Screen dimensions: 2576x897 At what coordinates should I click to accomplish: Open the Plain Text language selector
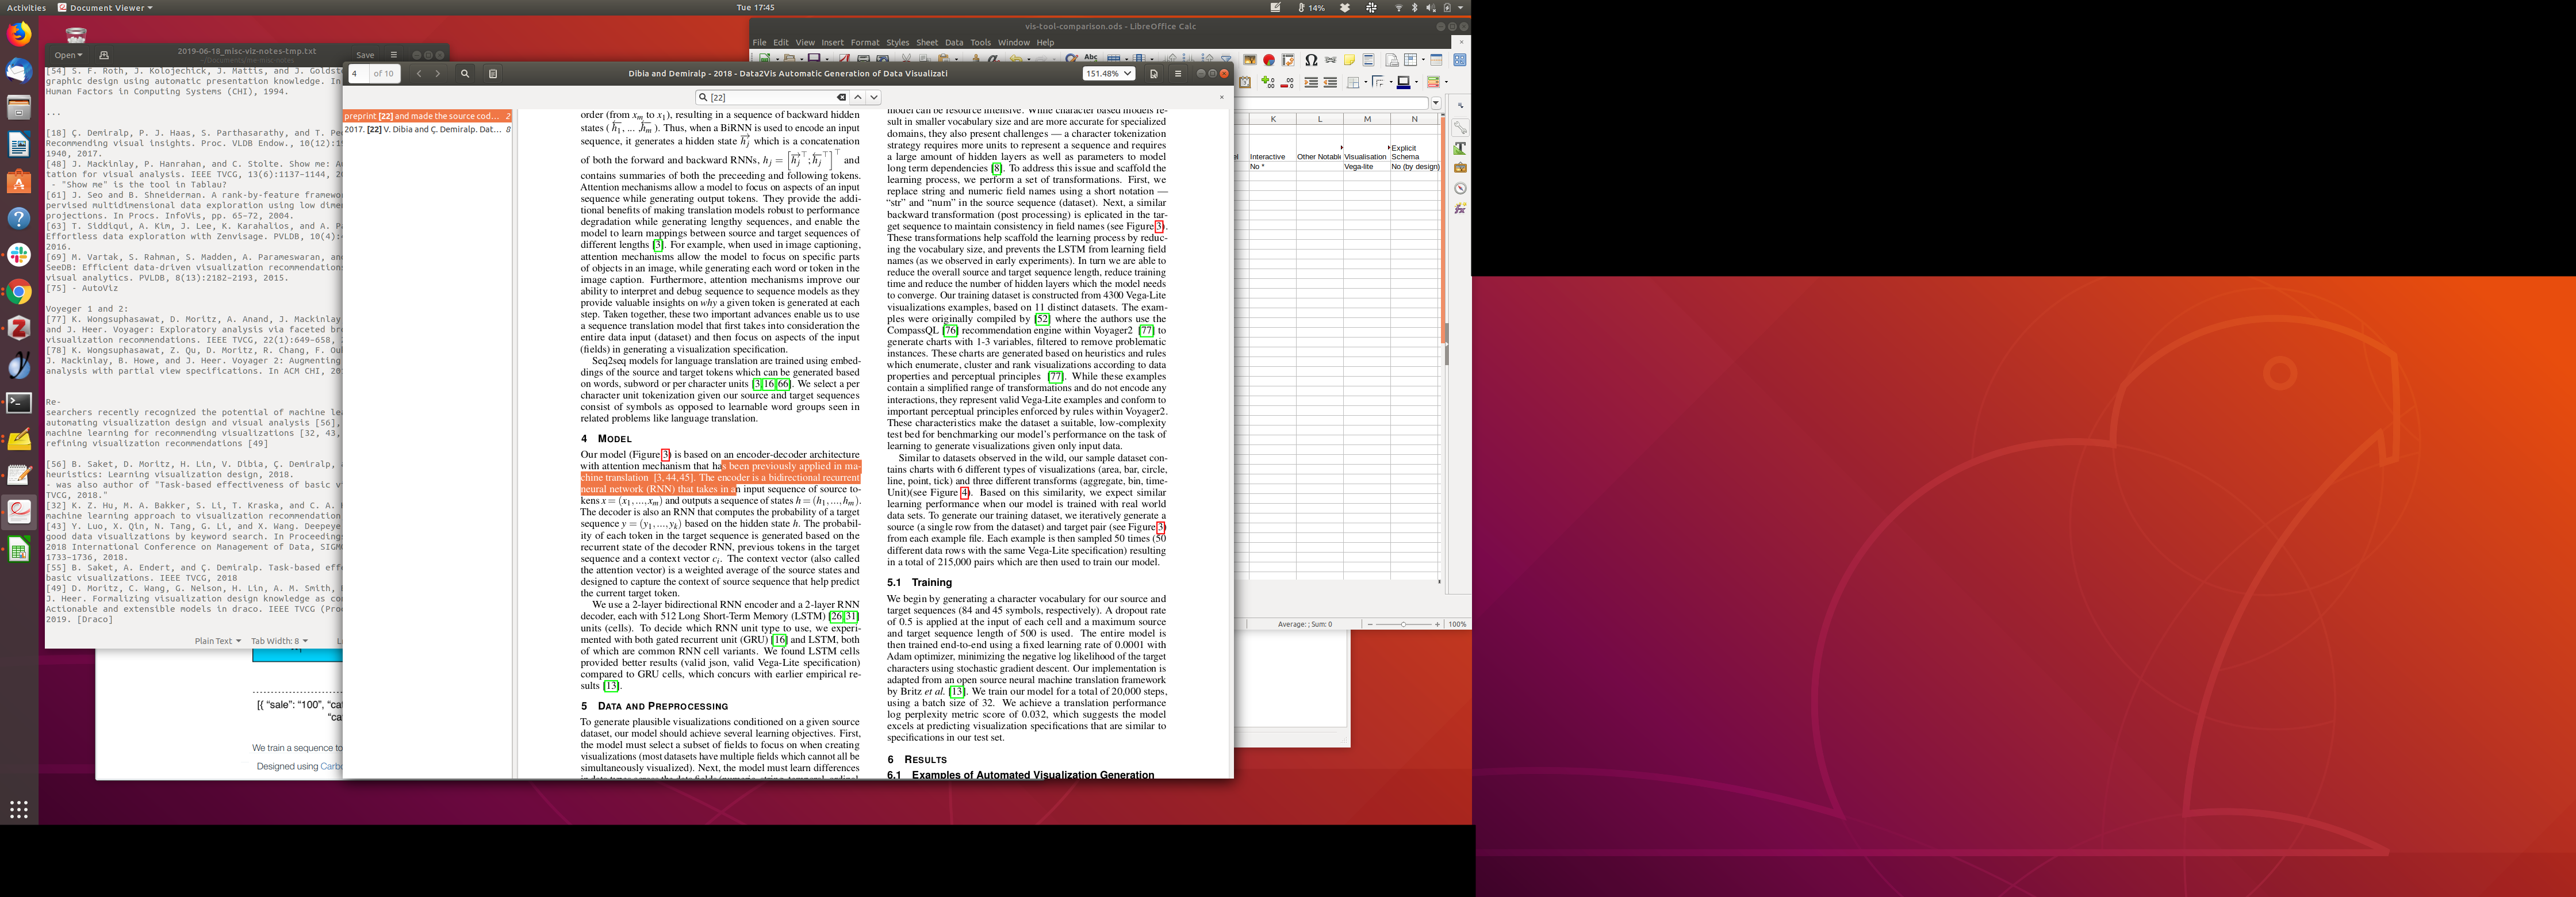pos(217,641)
